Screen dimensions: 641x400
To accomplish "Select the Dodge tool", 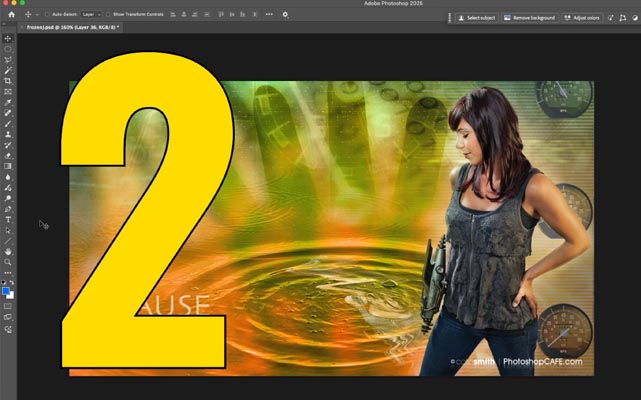I will (8, 198).
